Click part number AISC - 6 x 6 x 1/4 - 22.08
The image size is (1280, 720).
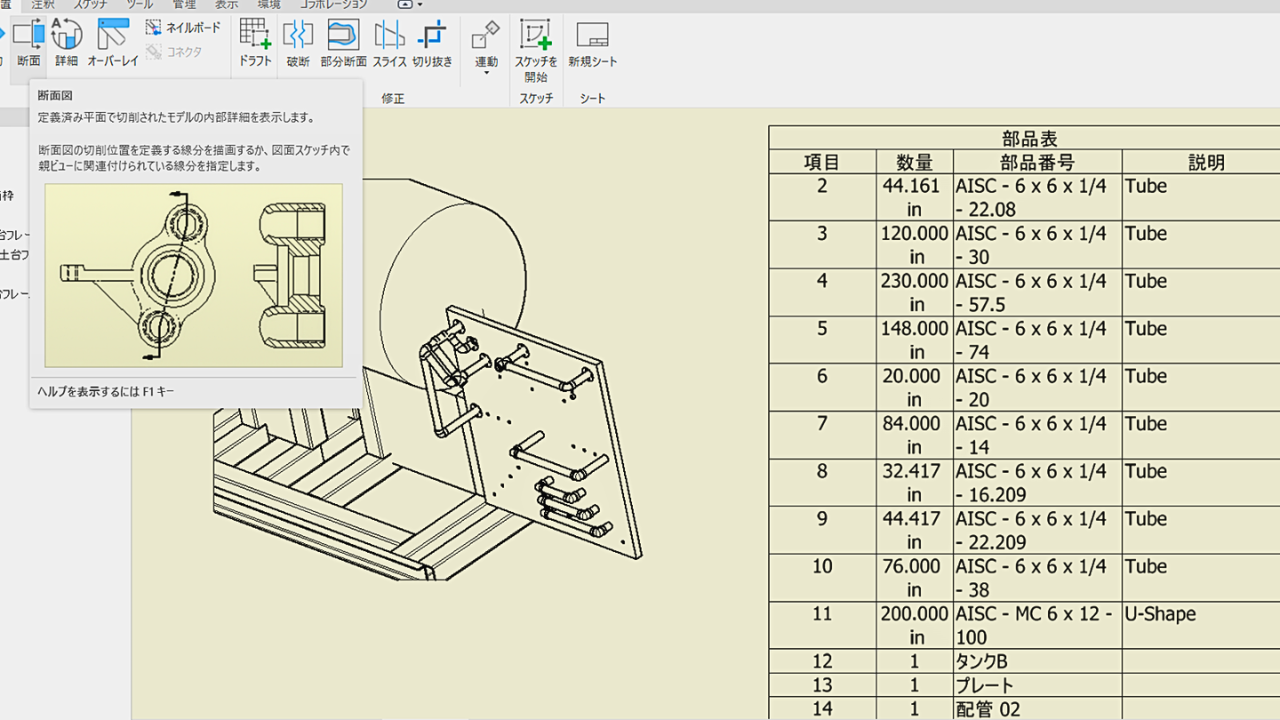point(1037,198)
